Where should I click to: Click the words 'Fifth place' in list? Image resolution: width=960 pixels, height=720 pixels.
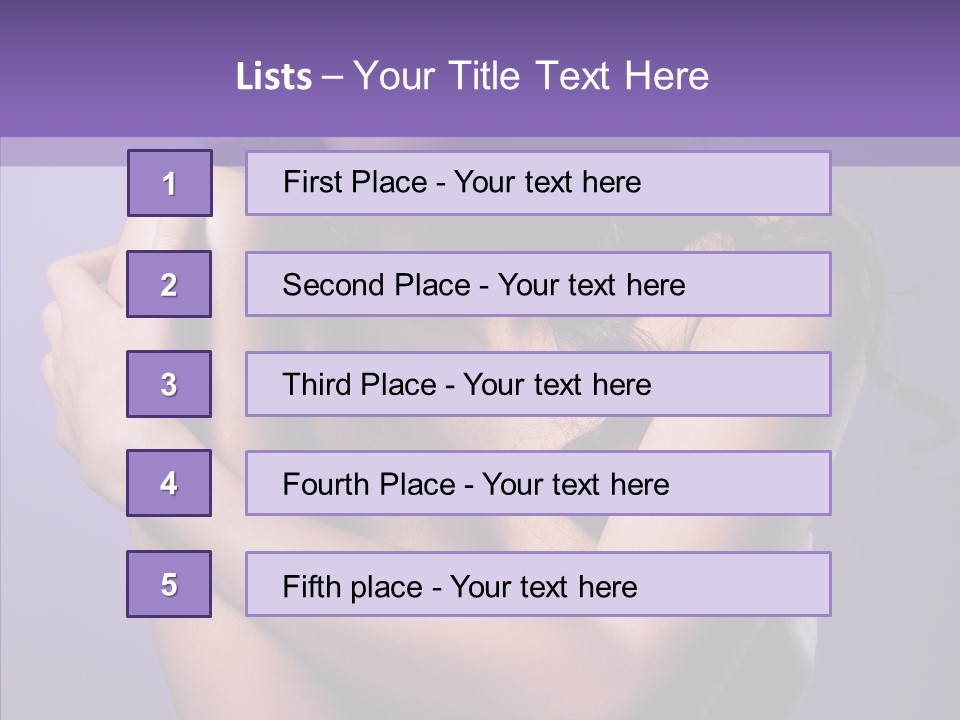coord(353,587)
